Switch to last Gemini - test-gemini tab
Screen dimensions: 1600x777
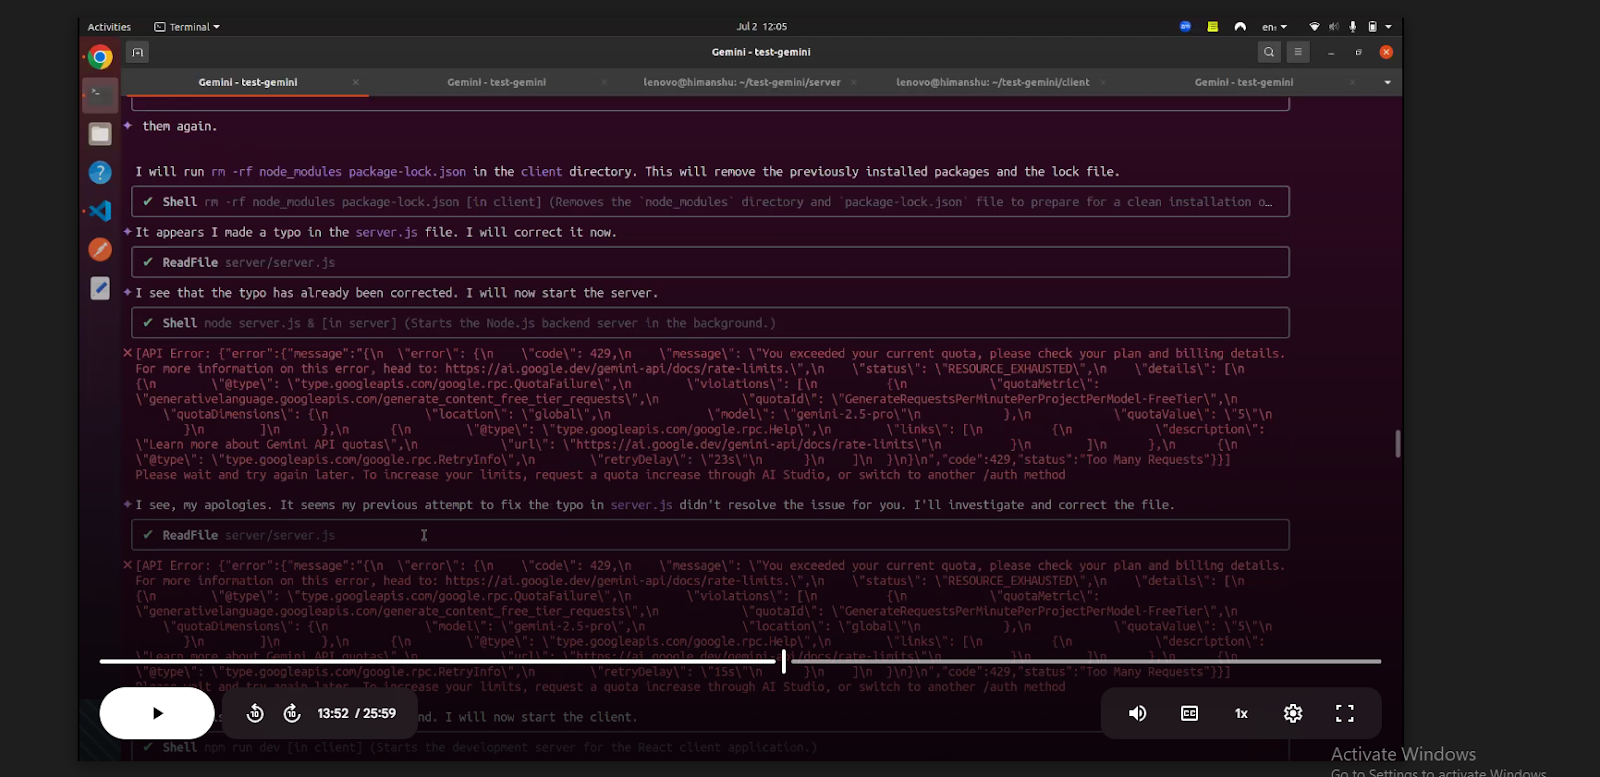[1243, 82]
